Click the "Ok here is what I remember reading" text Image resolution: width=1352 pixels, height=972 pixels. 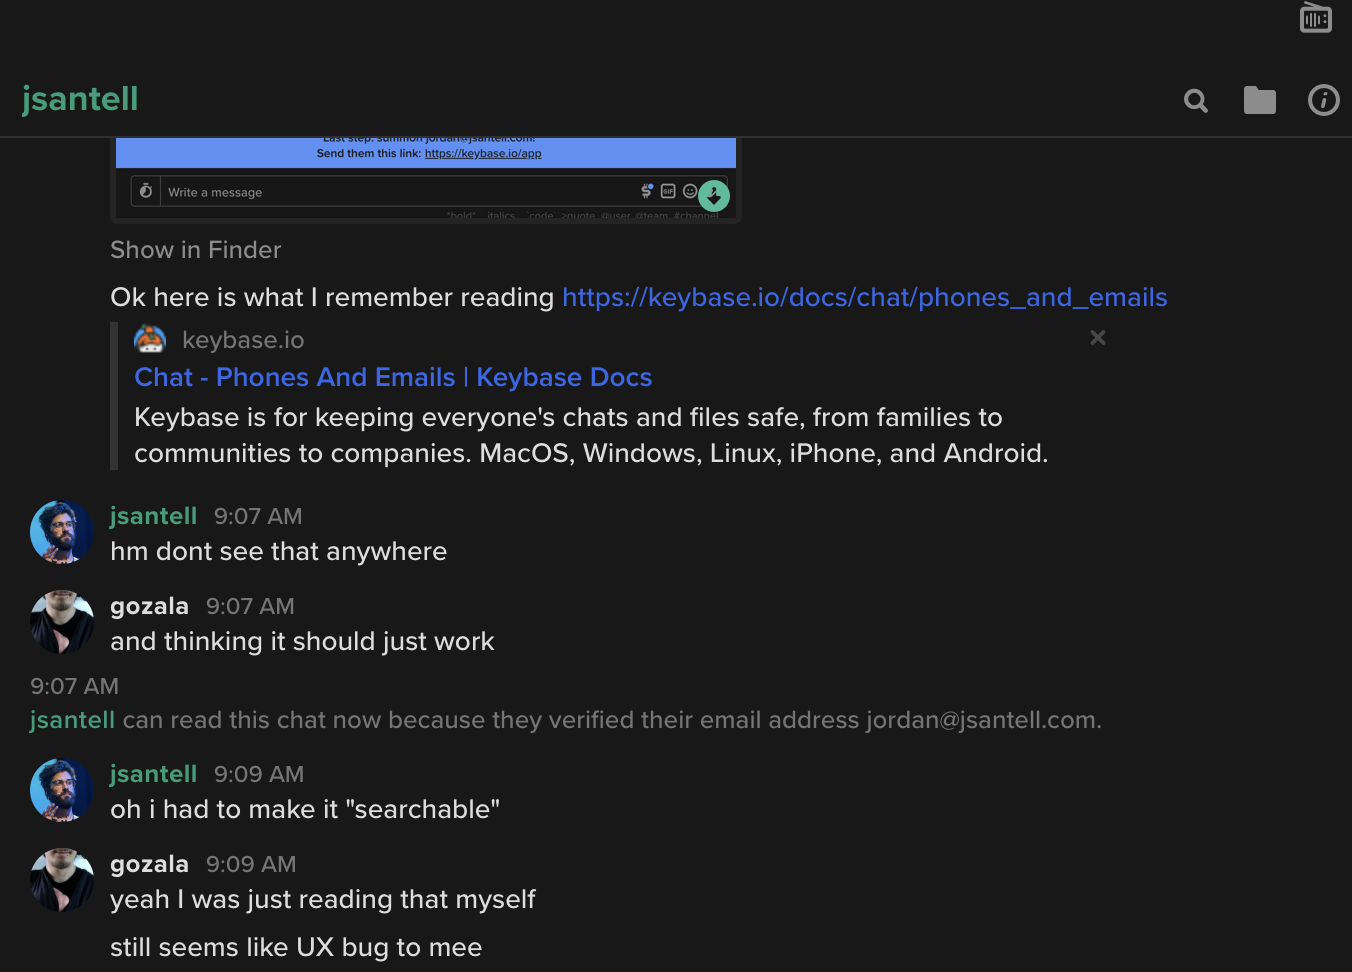(x=332, y=297)
